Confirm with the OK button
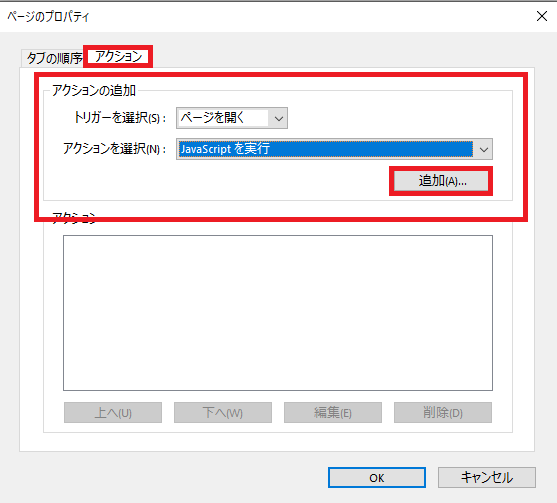 click(x=377, y=477)
